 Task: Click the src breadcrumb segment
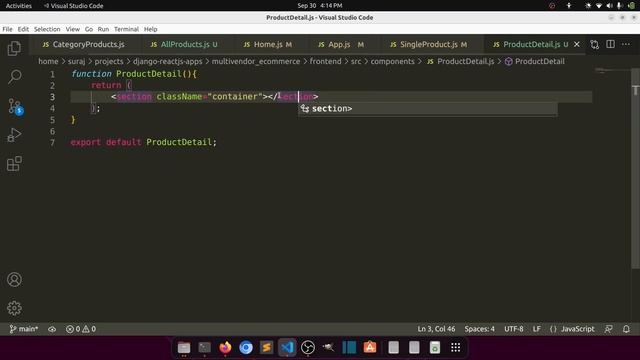pos(356,61)
